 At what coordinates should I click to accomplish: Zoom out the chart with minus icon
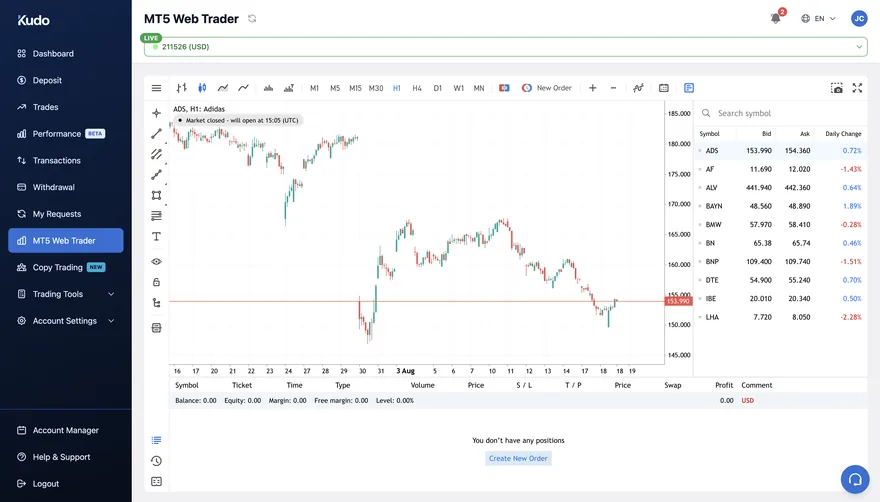(x=613, y=88)
